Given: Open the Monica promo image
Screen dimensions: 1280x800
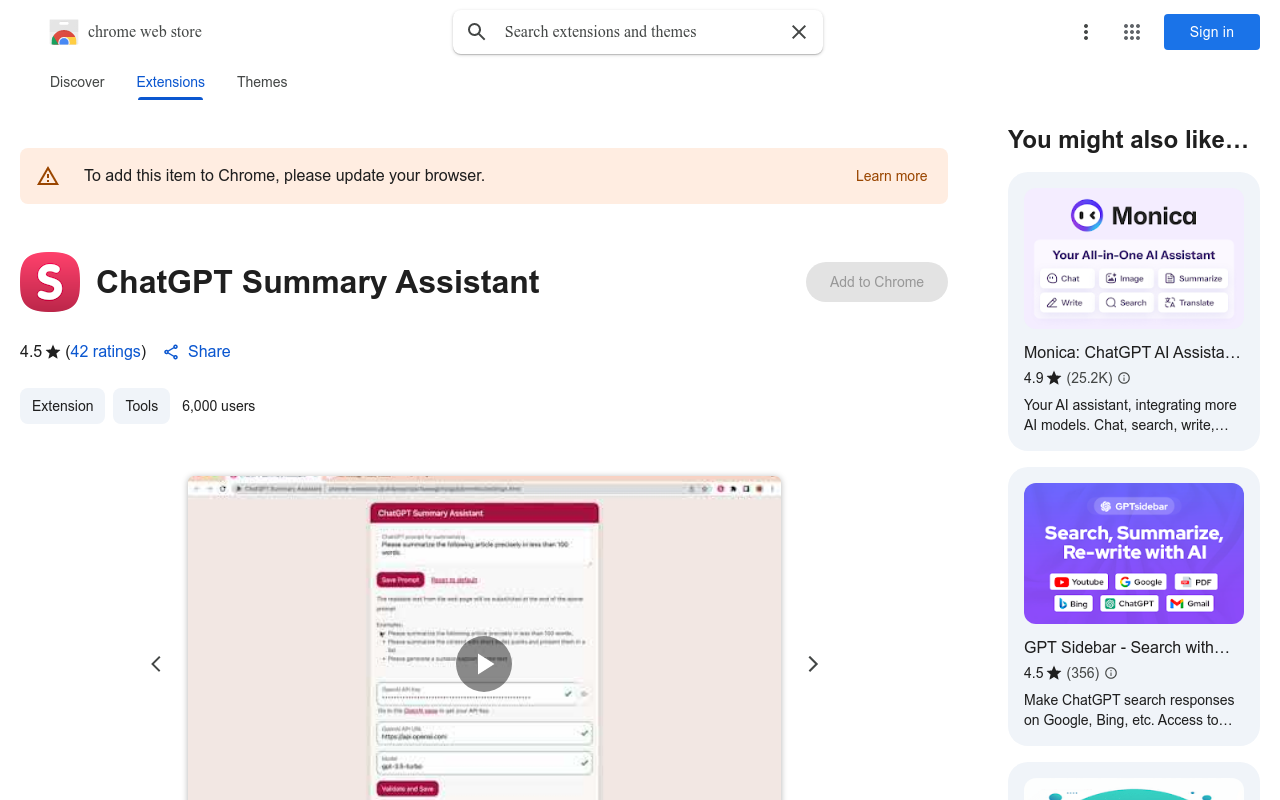Looking at the screenshot, I should coord(1134,258).
